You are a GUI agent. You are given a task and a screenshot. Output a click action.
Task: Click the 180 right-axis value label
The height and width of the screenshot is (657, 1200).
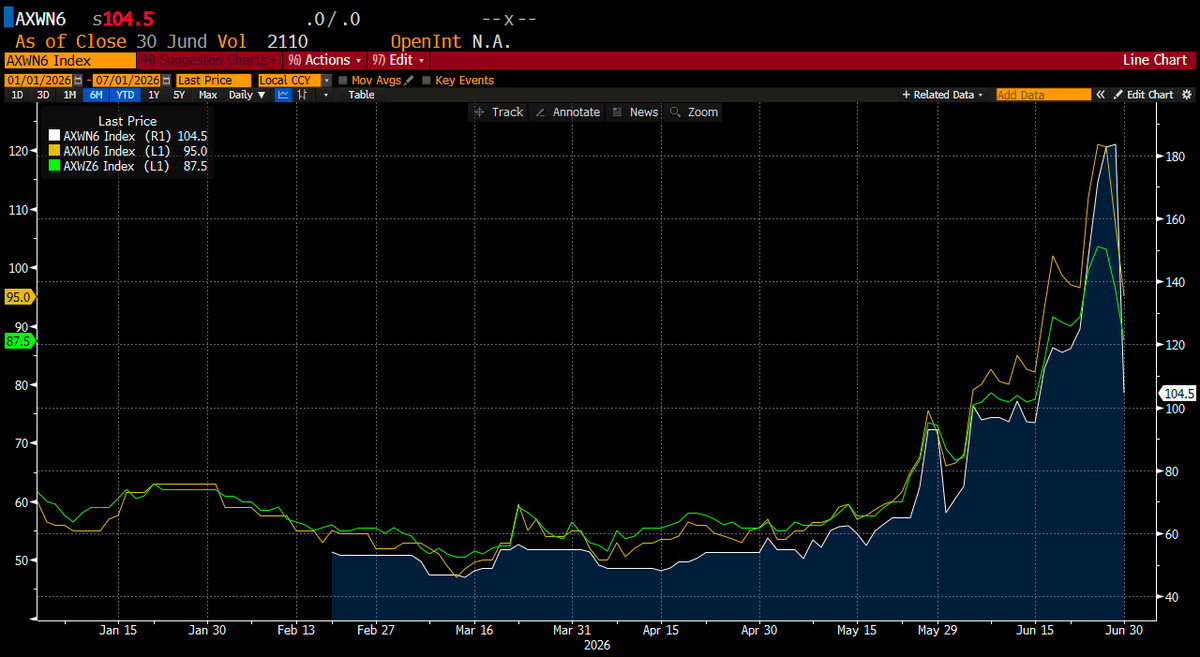1174,157
